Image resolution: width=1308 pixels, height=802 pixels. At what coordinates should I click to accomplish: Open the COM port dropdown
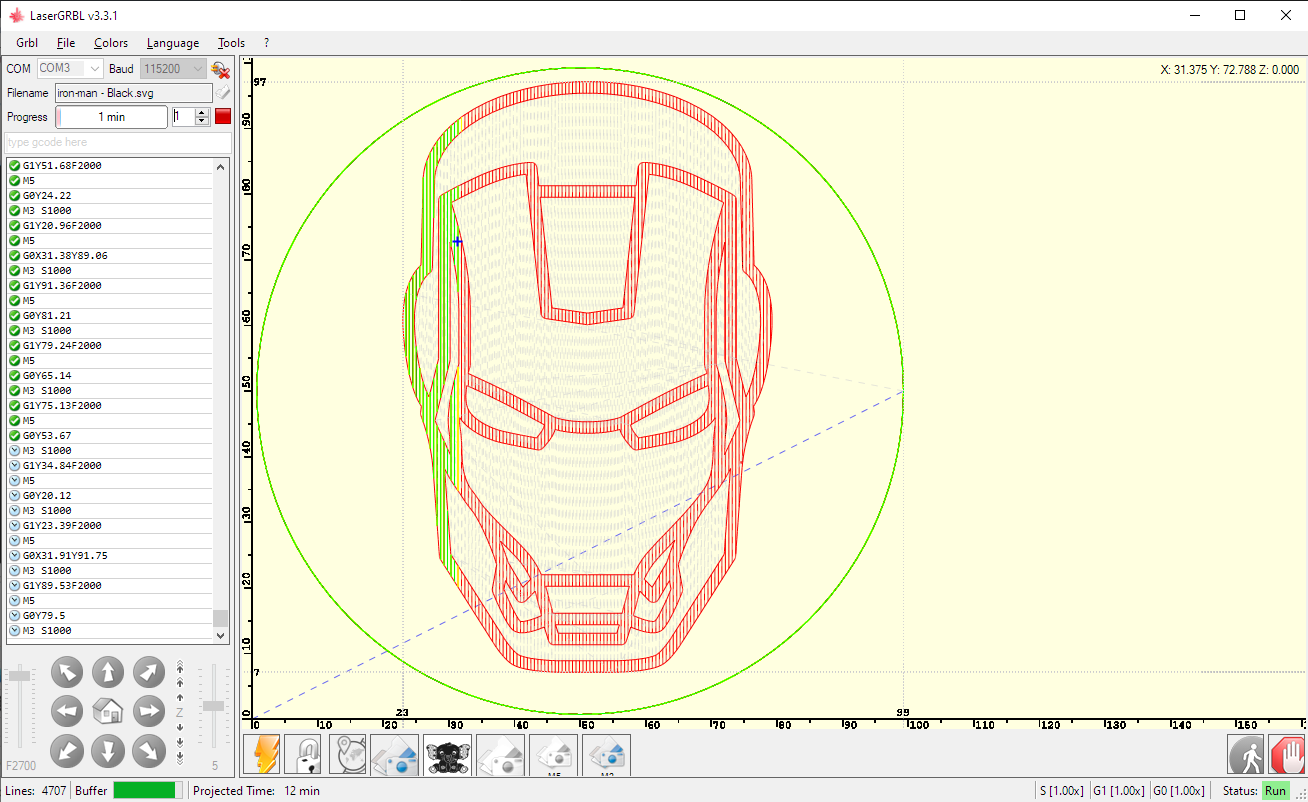pyautogui.click(x=94, y=69)
